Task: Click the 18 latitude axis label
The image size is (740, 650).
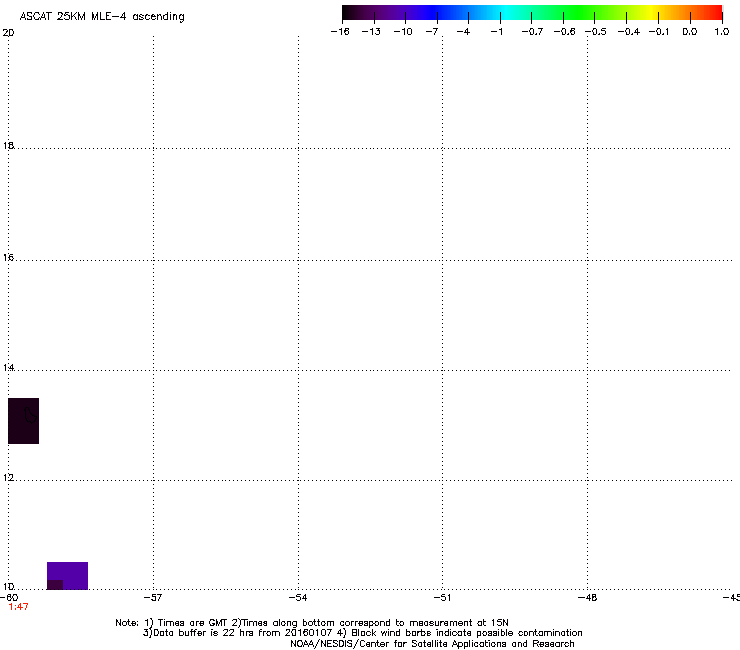Action: point(8,146)
